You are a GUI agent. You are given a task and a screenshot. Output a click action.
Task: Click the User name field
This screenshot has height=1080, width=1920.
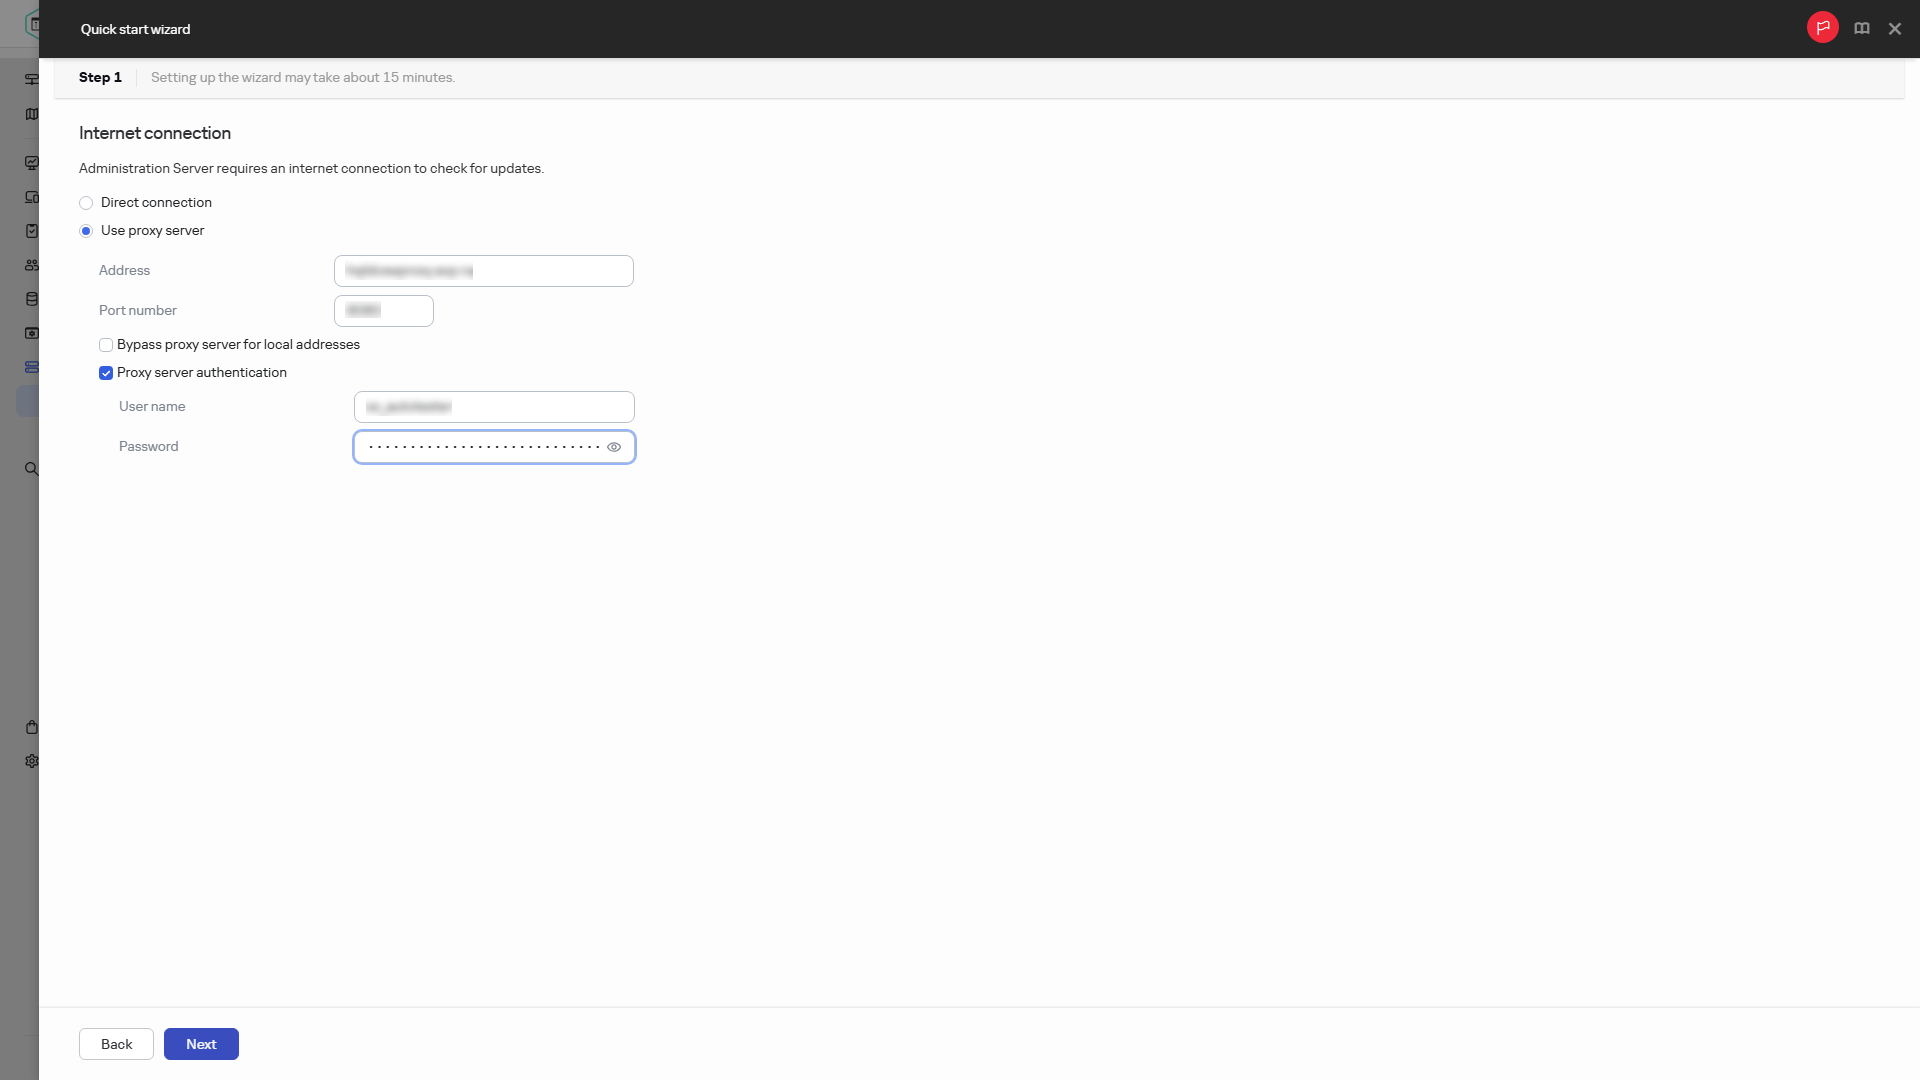(x=494, y=407)
